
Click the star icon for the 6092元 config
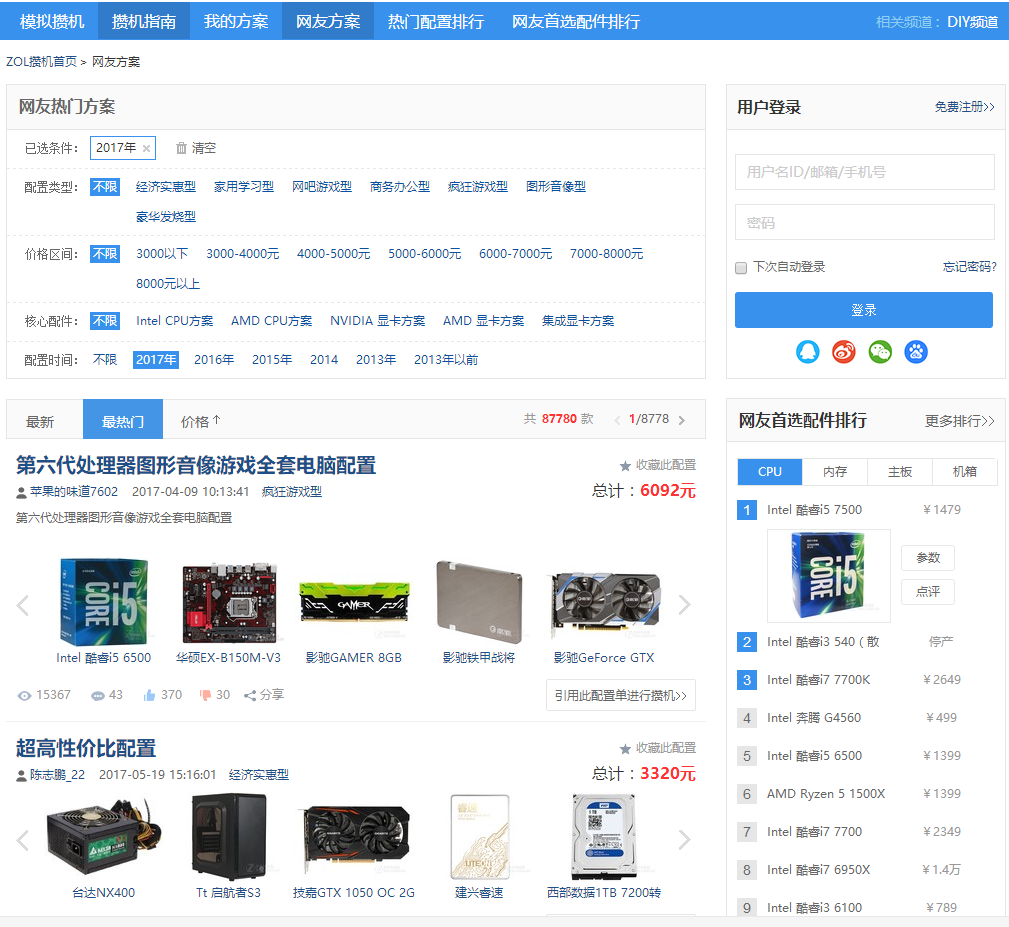tap(625, 466)
